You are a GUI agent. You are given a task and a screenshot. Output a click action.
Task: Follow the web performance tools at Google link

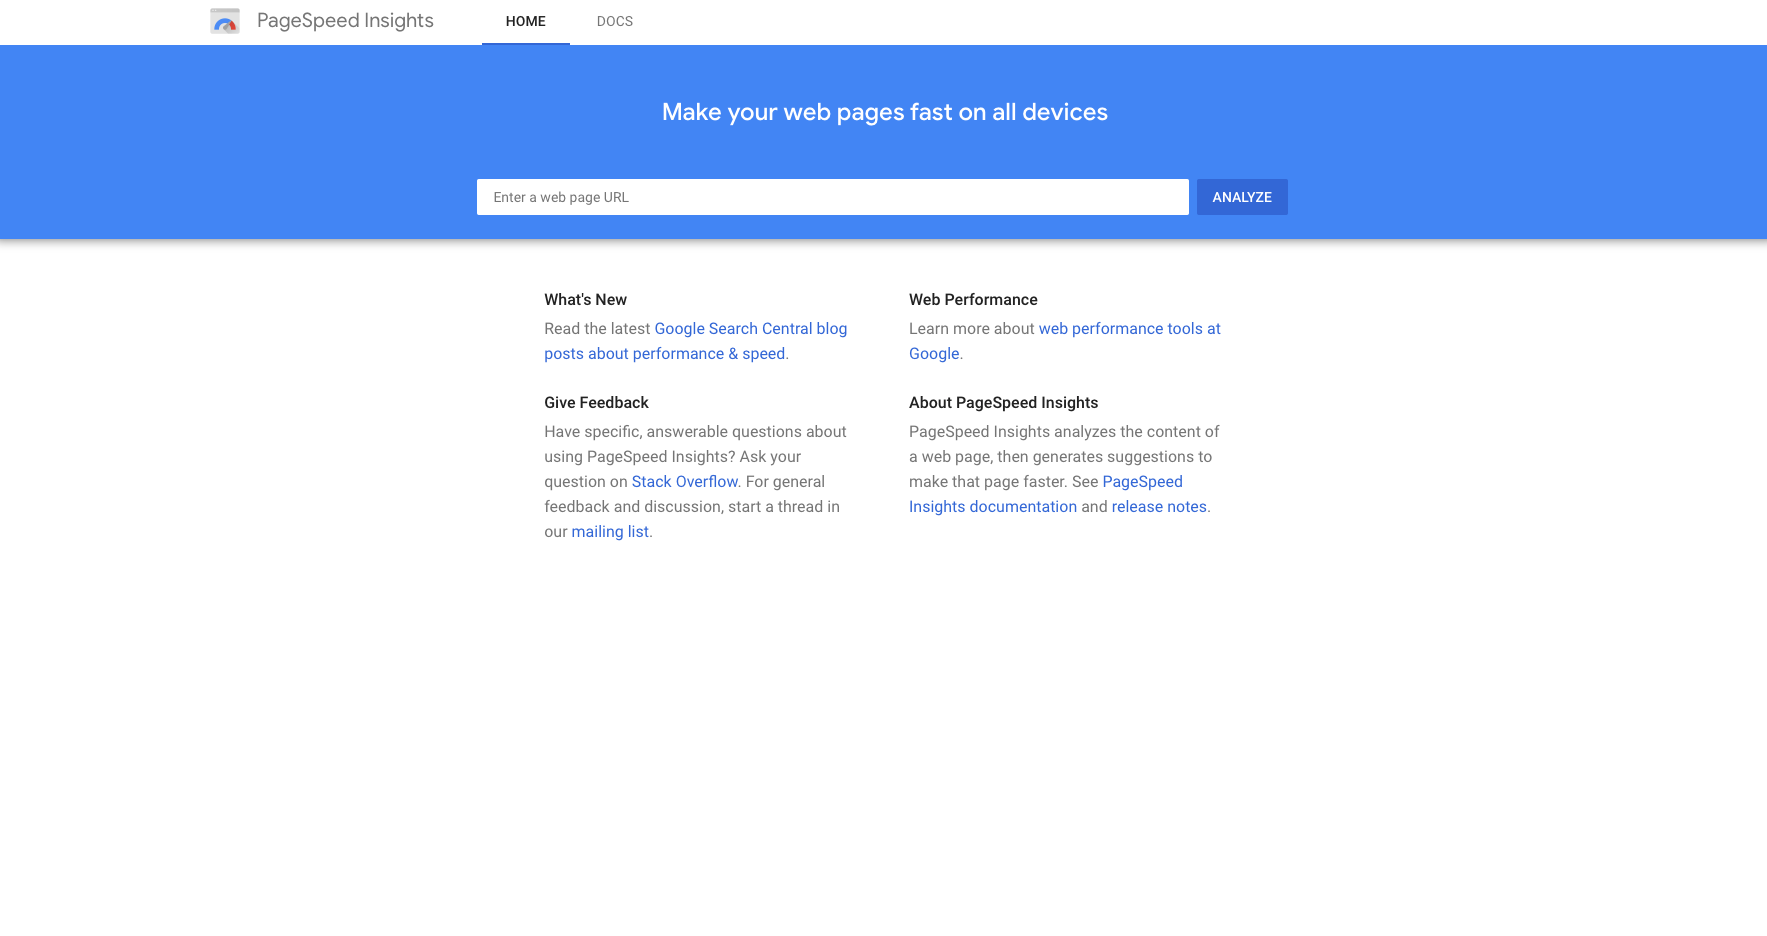pyautogui.click(x=1128, y=329)
